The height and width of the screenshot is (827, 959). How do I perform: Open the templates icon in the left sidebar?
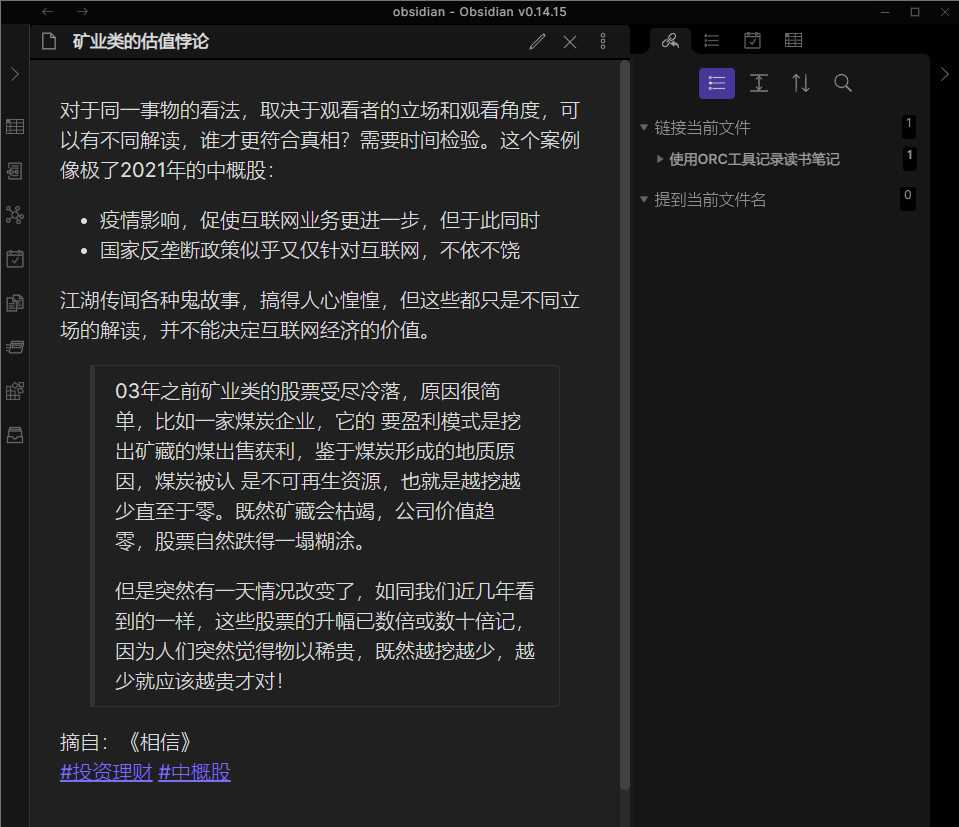coord(14,302)
